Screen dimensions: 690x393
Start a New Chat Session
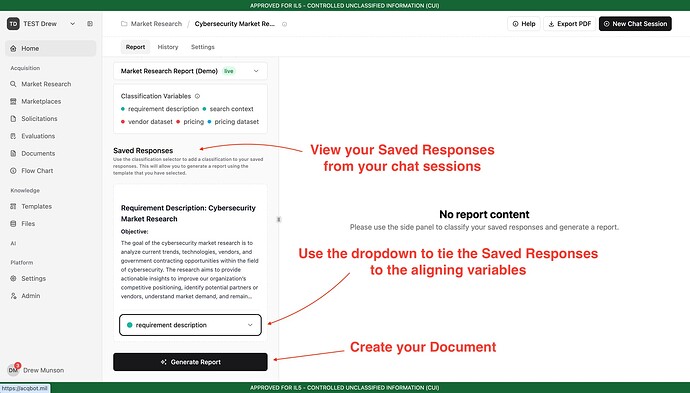coord(635,24)
